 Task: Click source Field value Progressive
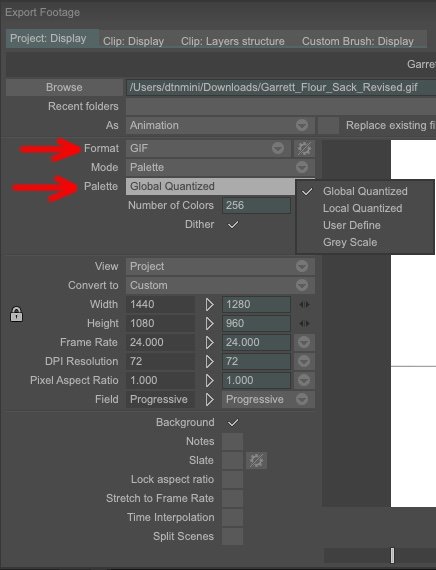point(160,399)
